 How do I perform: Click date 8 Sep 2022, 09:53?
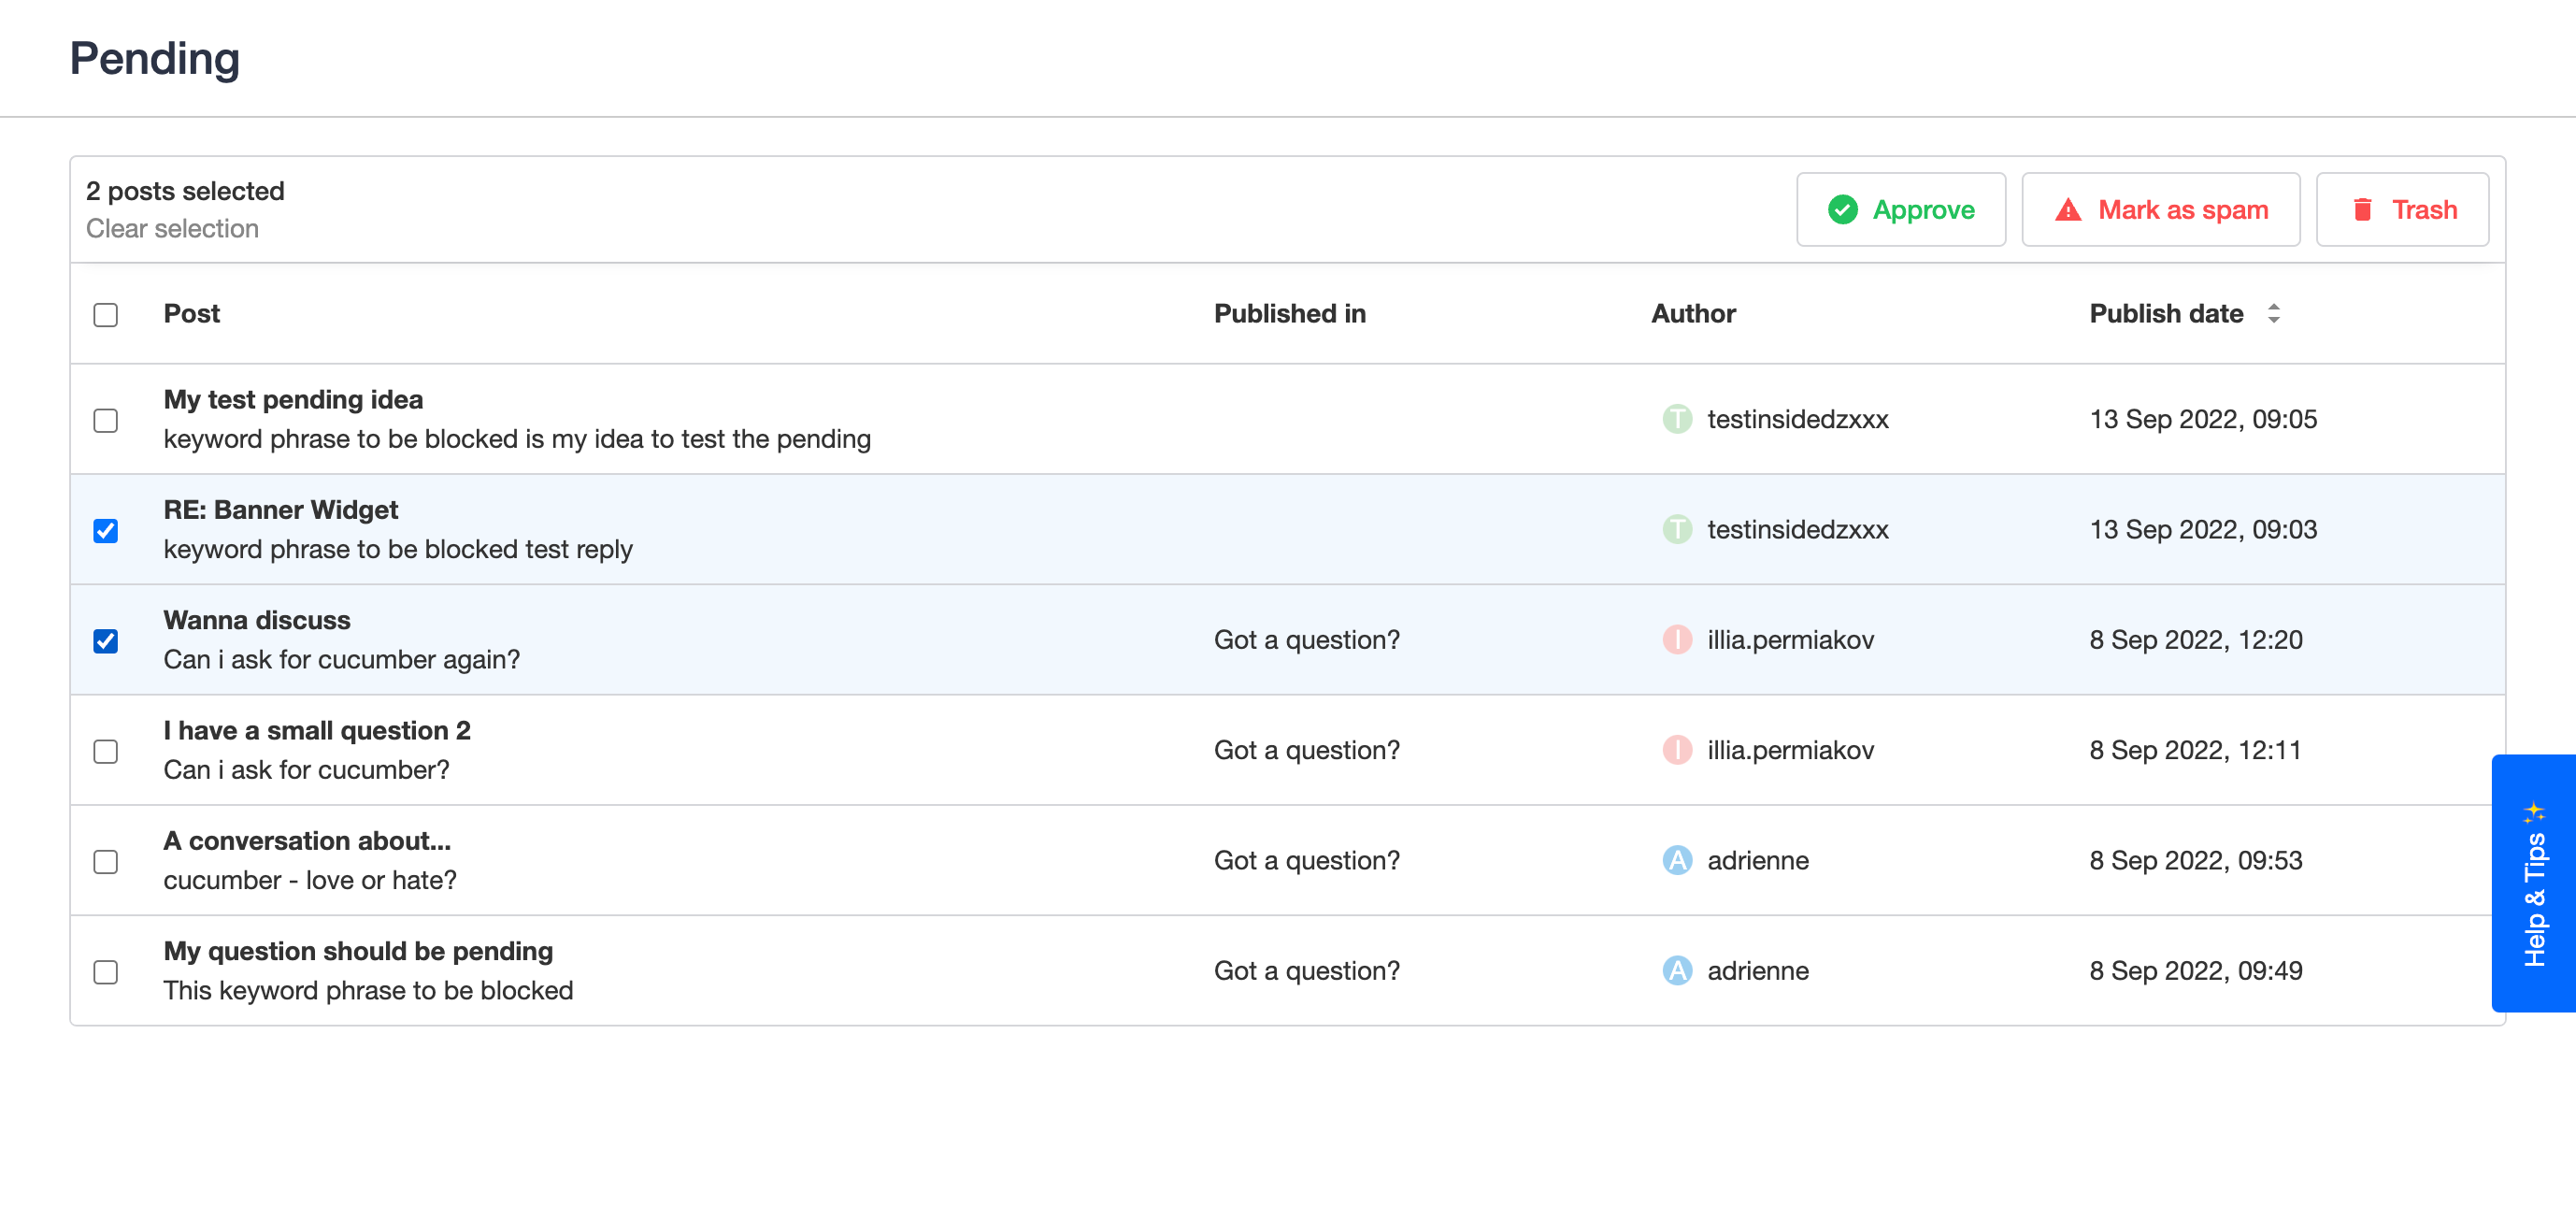pyautogui.click(x=2196, y=860)
